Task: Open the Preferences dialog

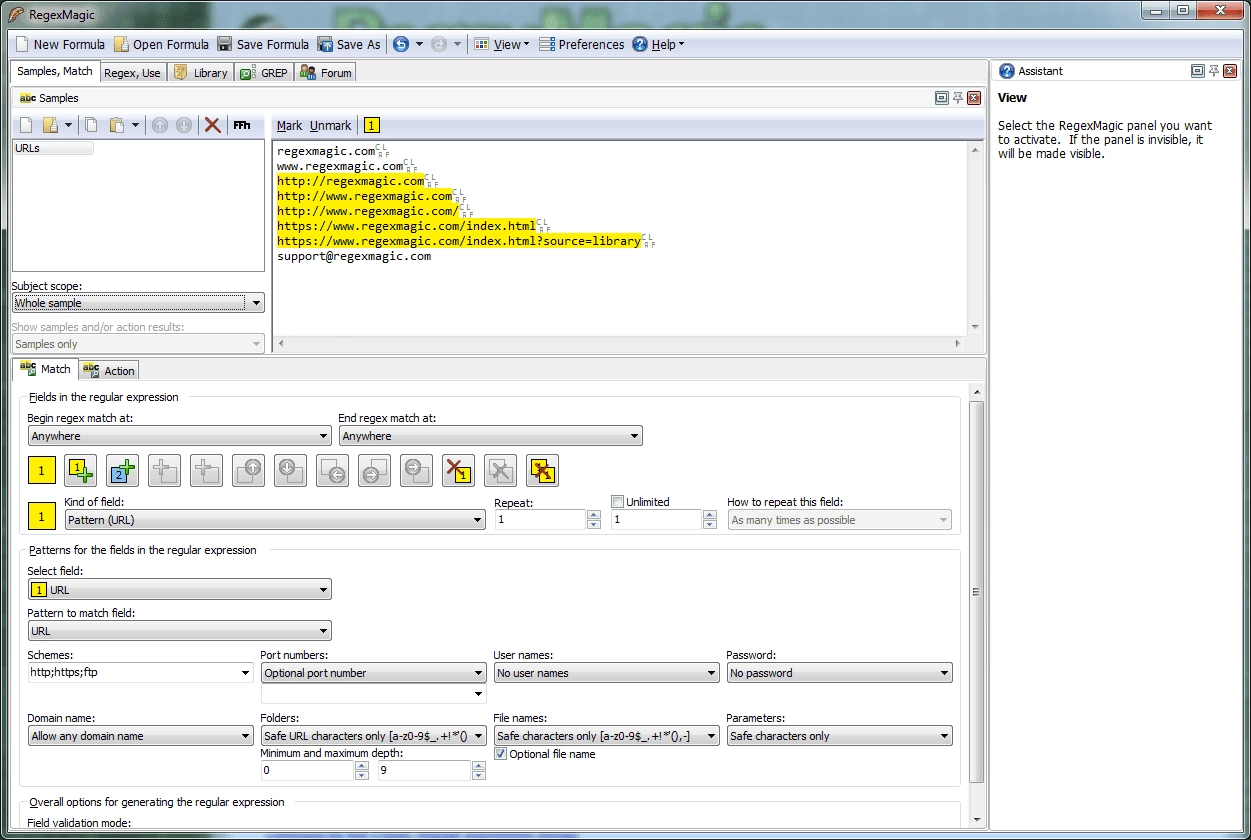Action: 581,44
